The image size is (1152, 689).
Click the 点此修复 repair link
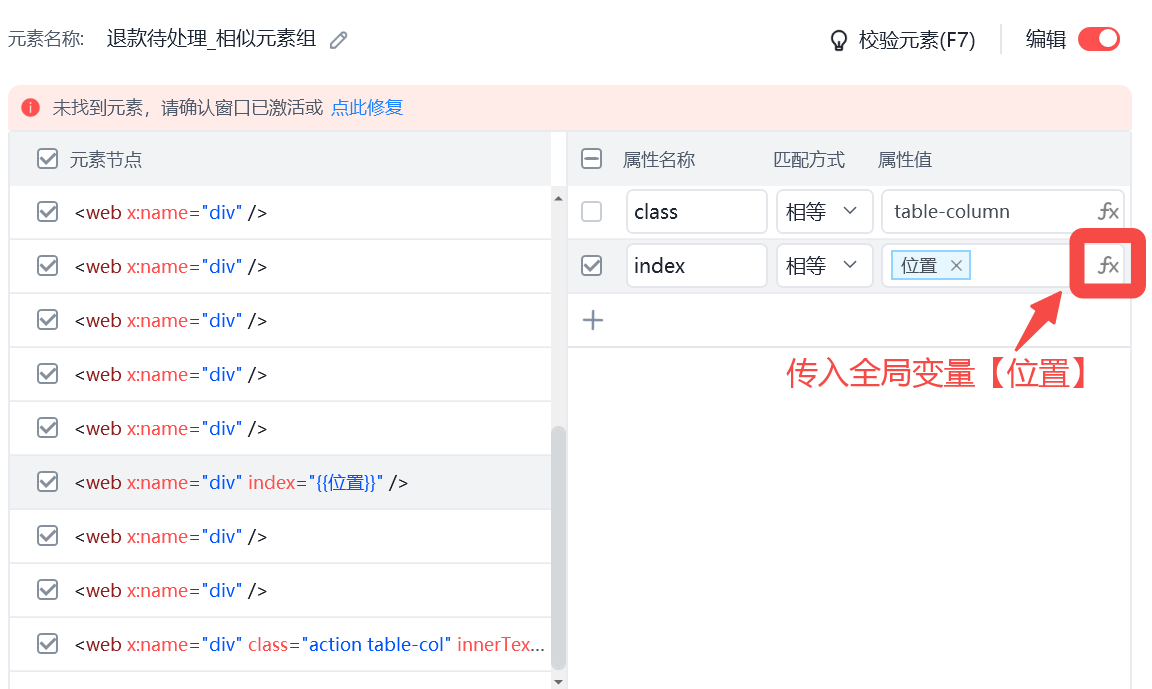[x=367, y=107]
